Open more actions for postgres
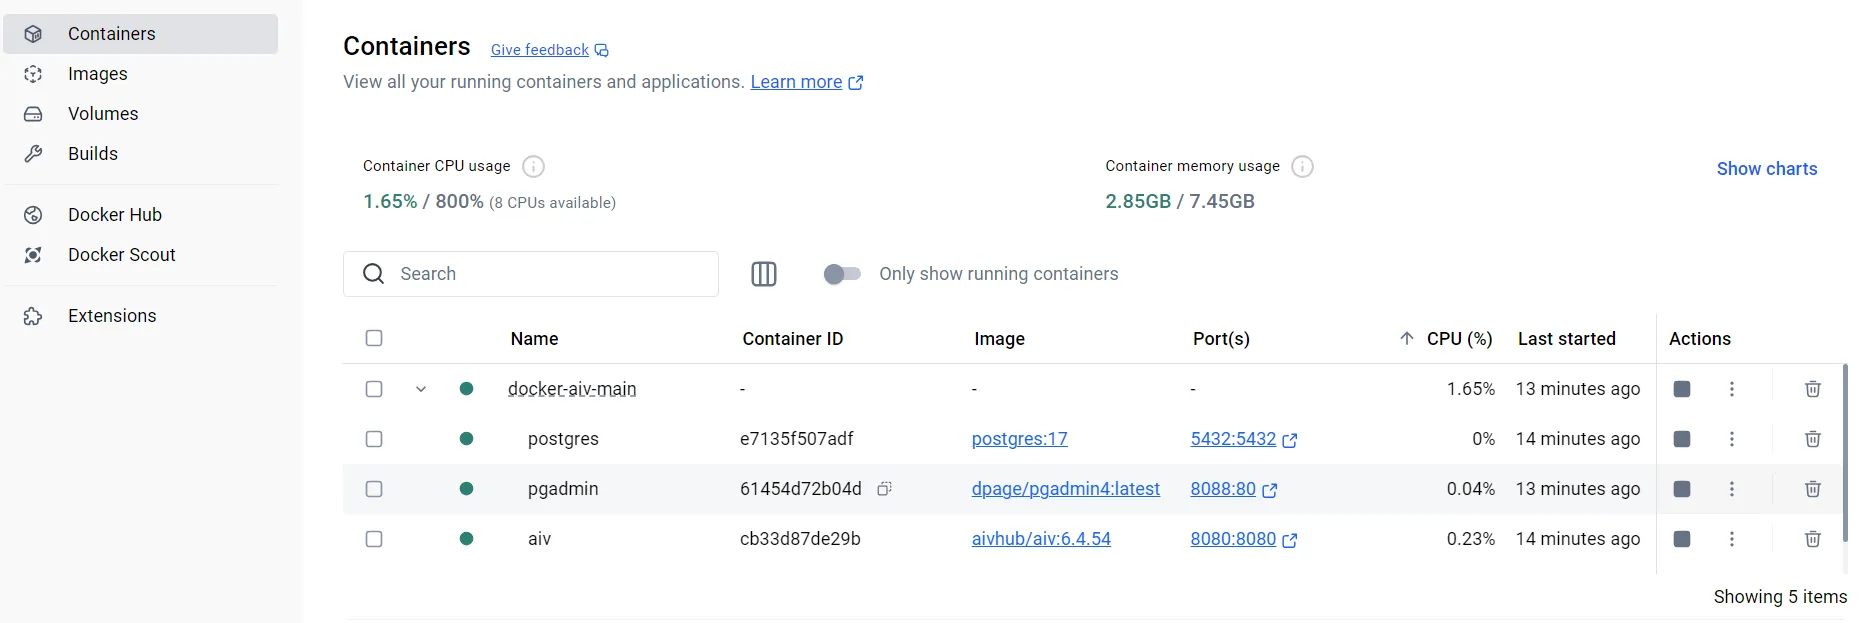 tap(1732, 439)
